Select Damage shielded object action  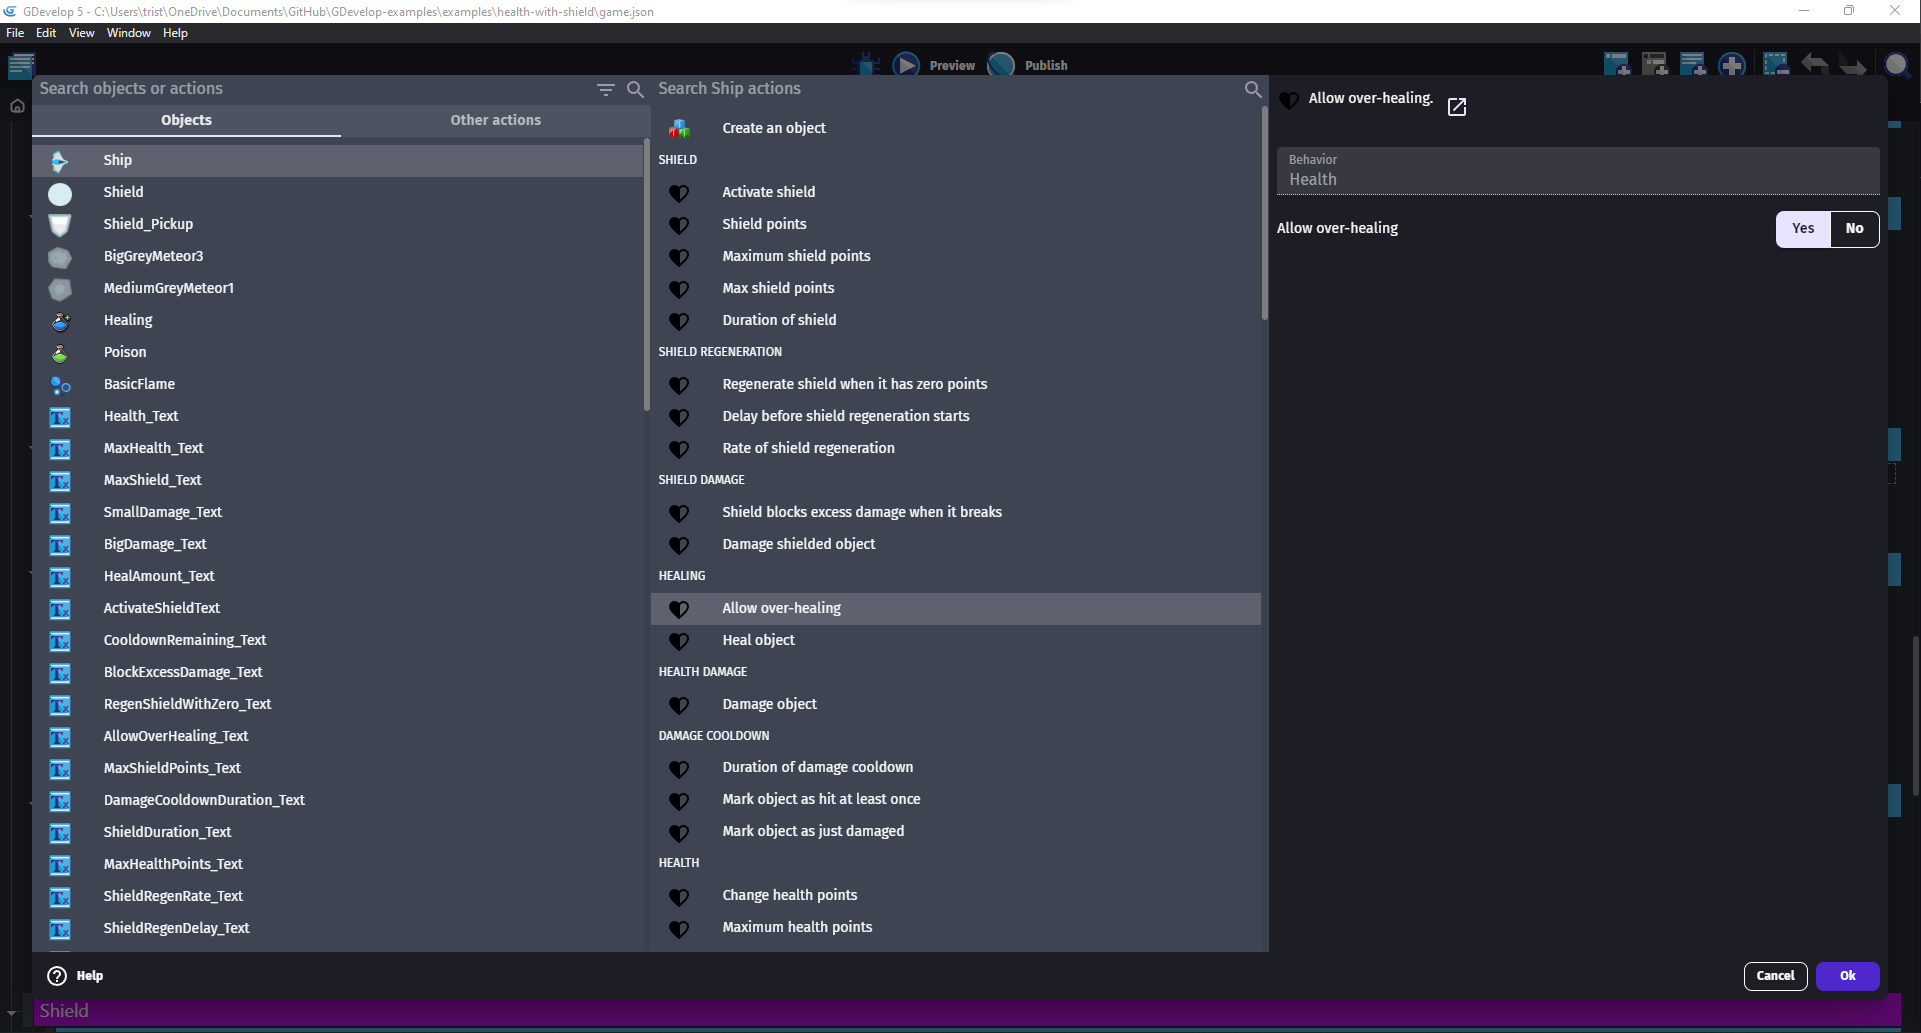pos(955,545)
